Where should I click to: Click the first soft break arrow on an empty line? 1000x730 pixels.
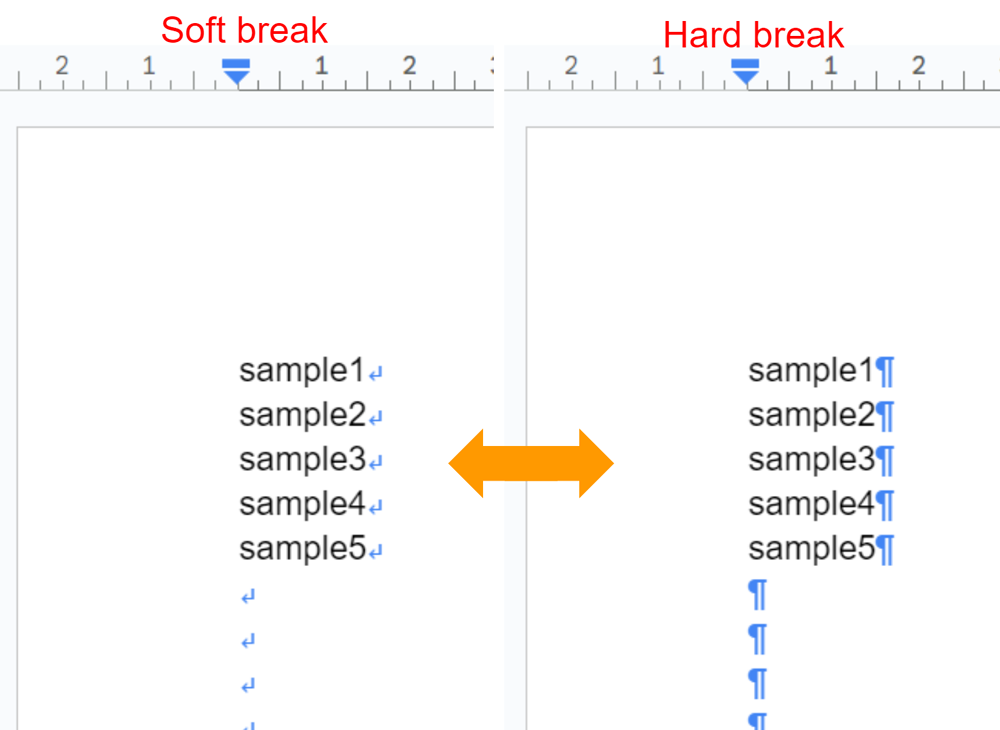click(248, 597)
